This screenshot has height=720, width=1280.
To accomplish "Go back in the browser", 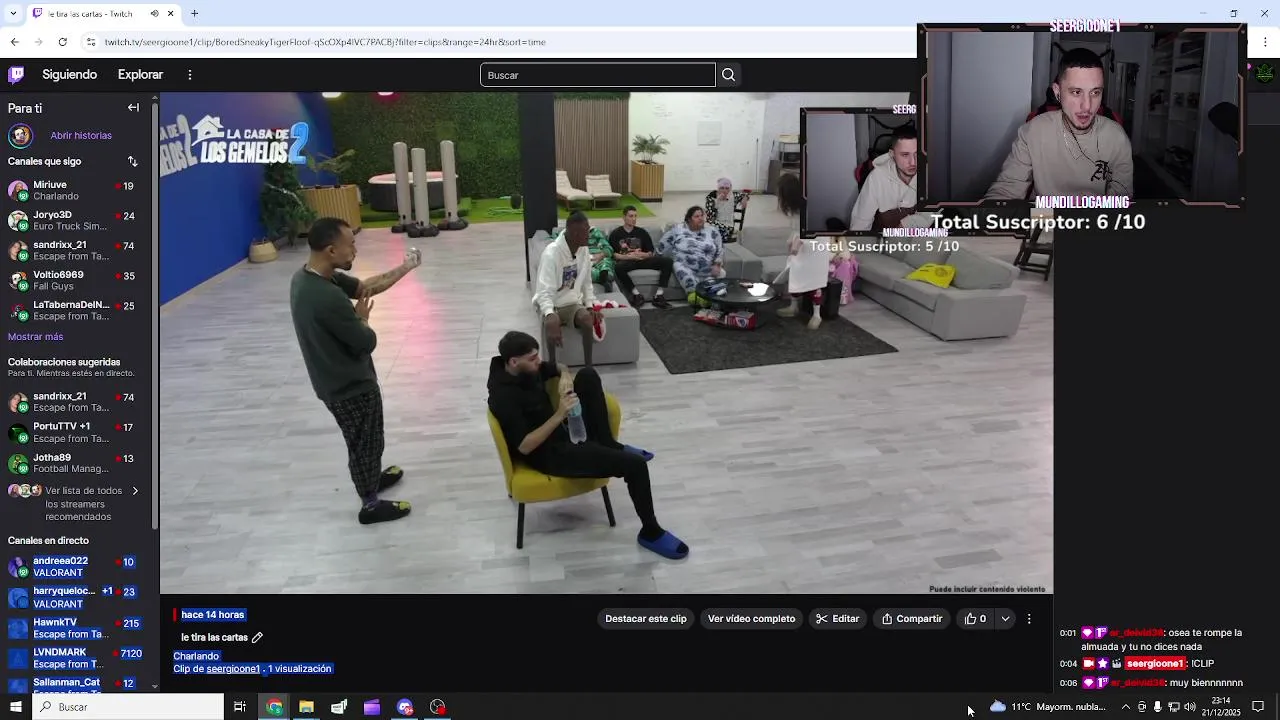I will click(14, 42).
